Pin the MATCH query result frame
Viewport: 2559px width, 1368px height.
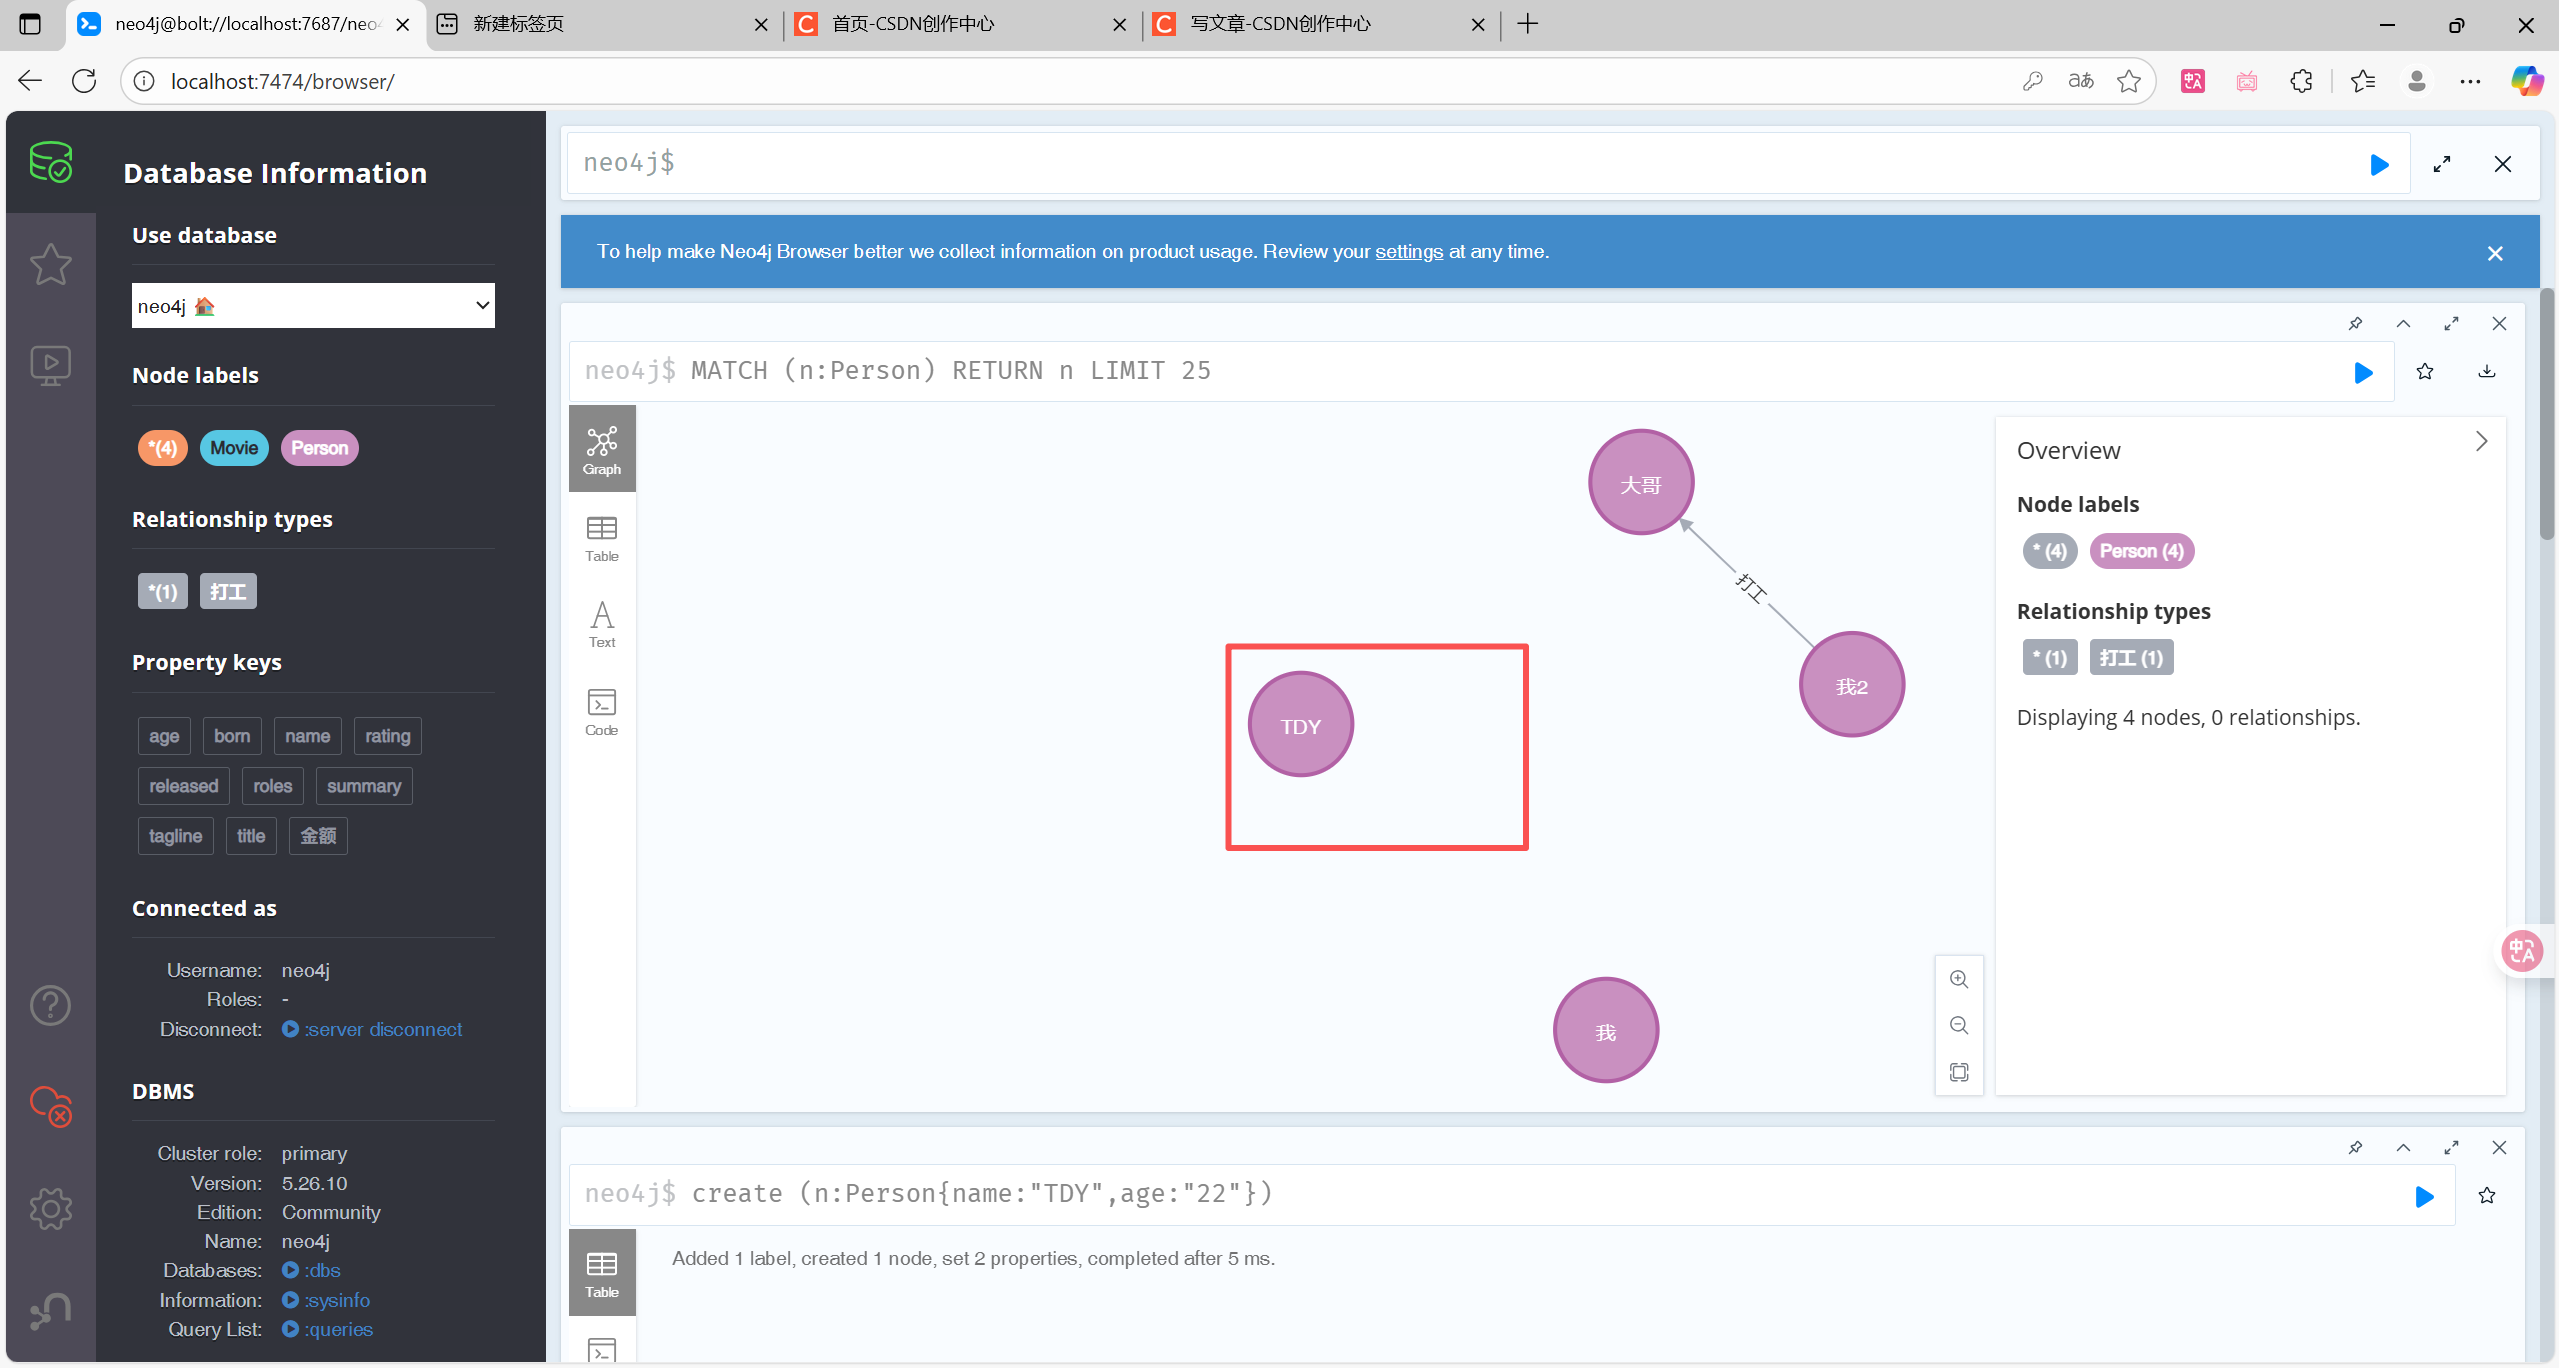2355,324
